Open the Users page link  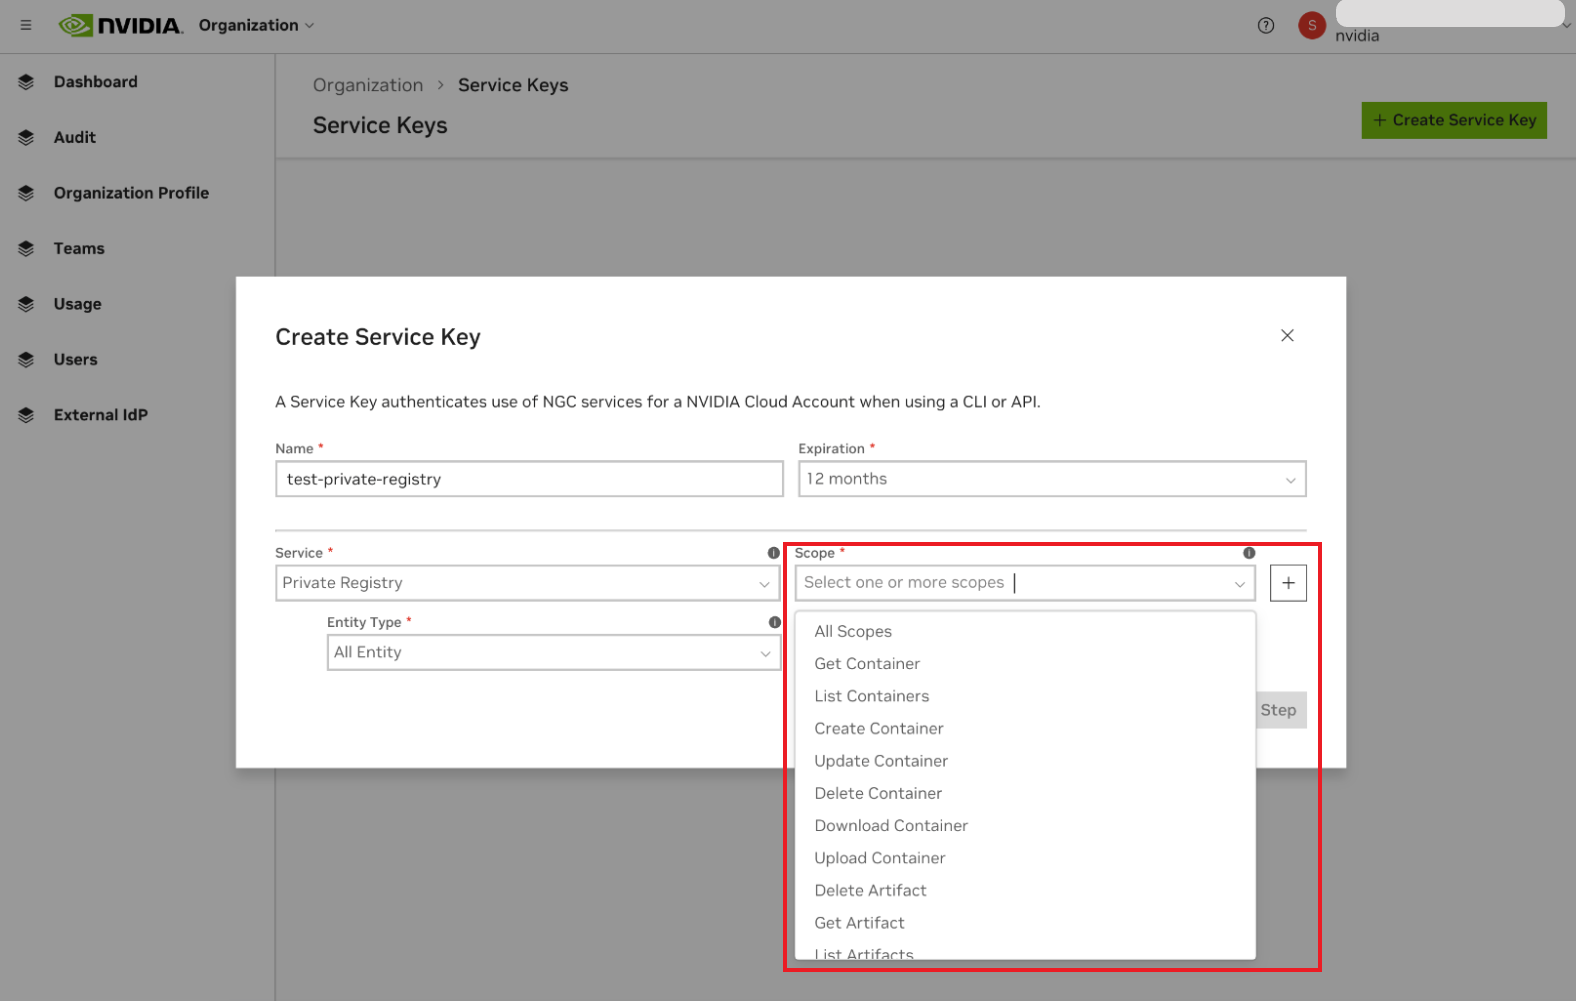tap(76, 360)
